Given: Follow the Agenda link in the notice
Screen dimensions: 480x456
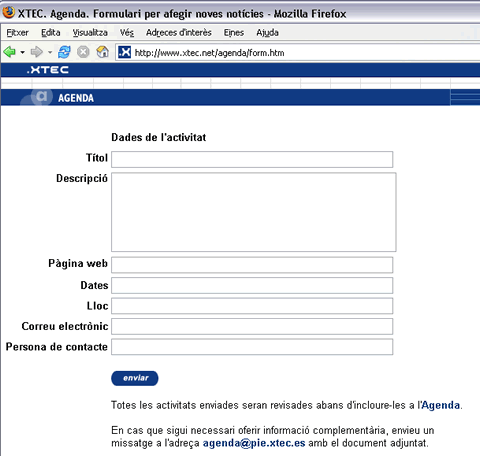Looking at the screenshot, I should tap(441, 405).
